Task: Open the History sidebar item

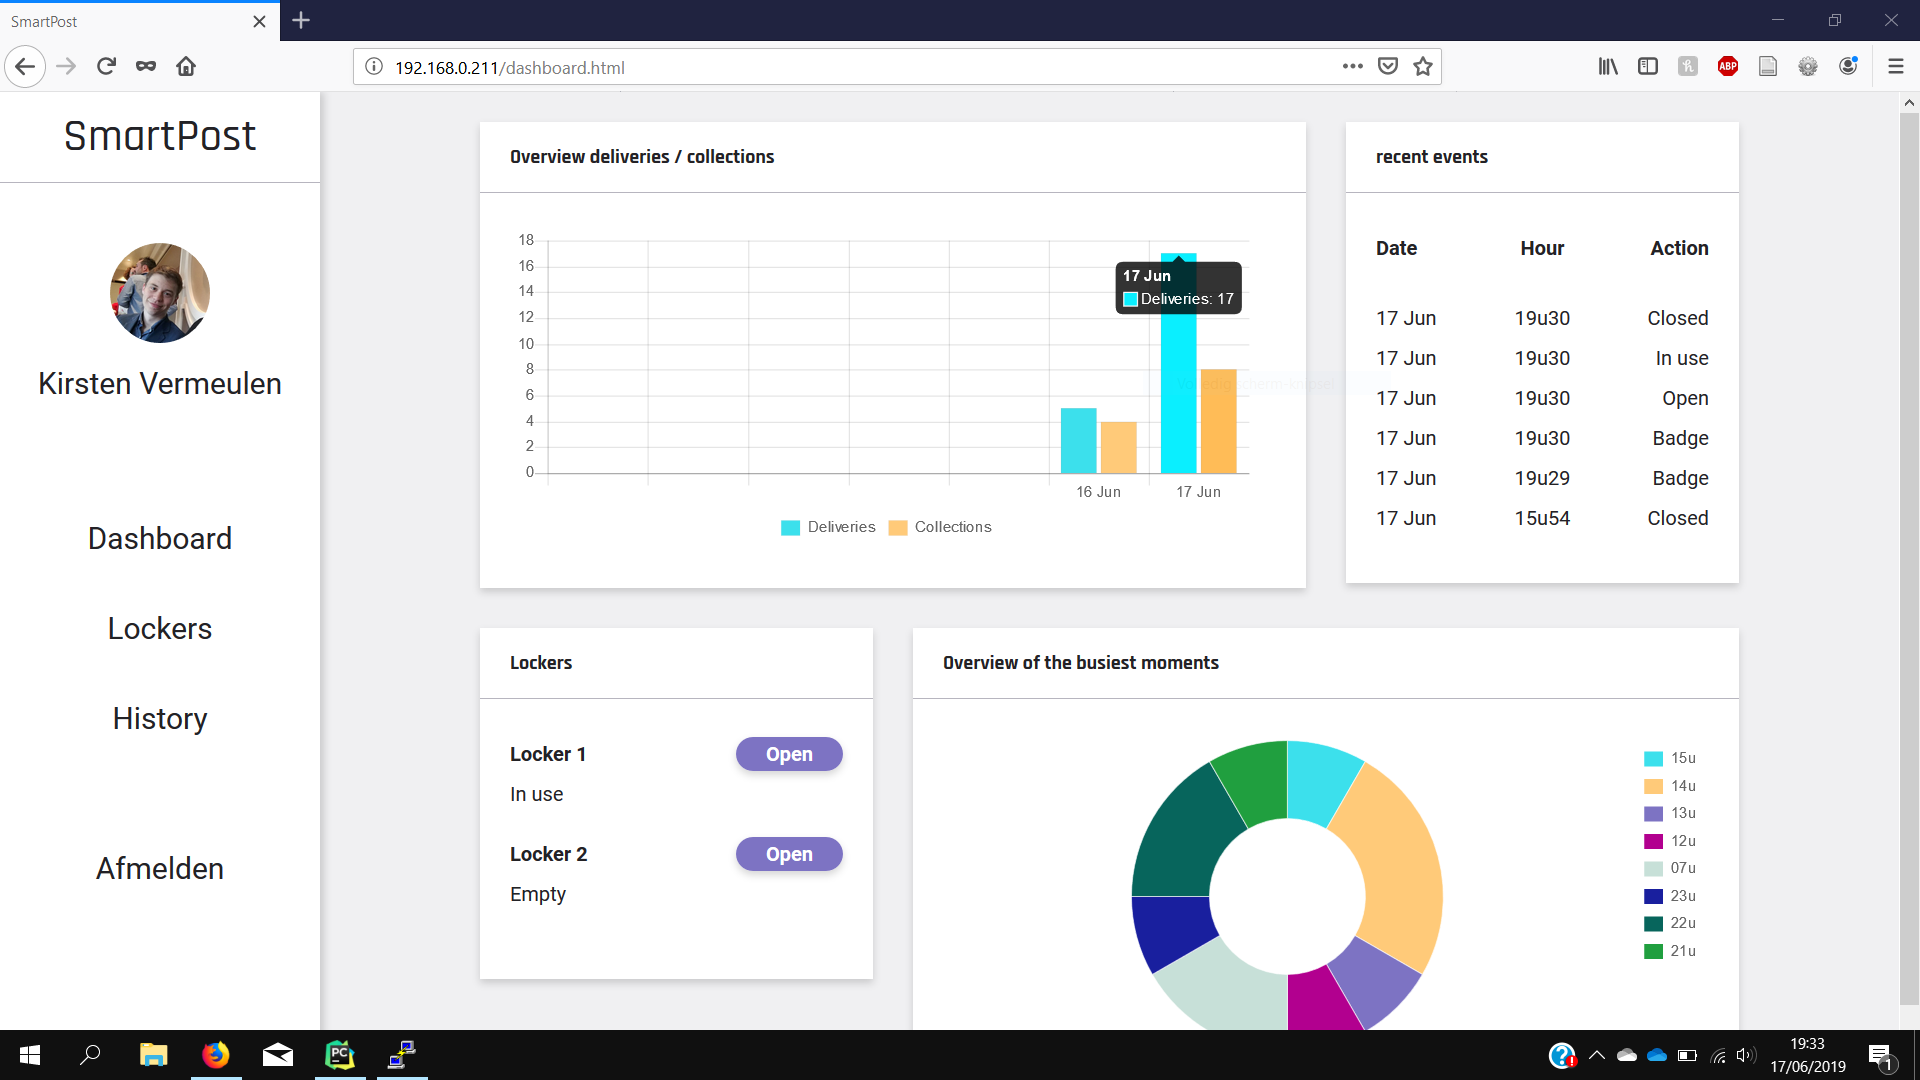Action: click(x=160, y=719)
